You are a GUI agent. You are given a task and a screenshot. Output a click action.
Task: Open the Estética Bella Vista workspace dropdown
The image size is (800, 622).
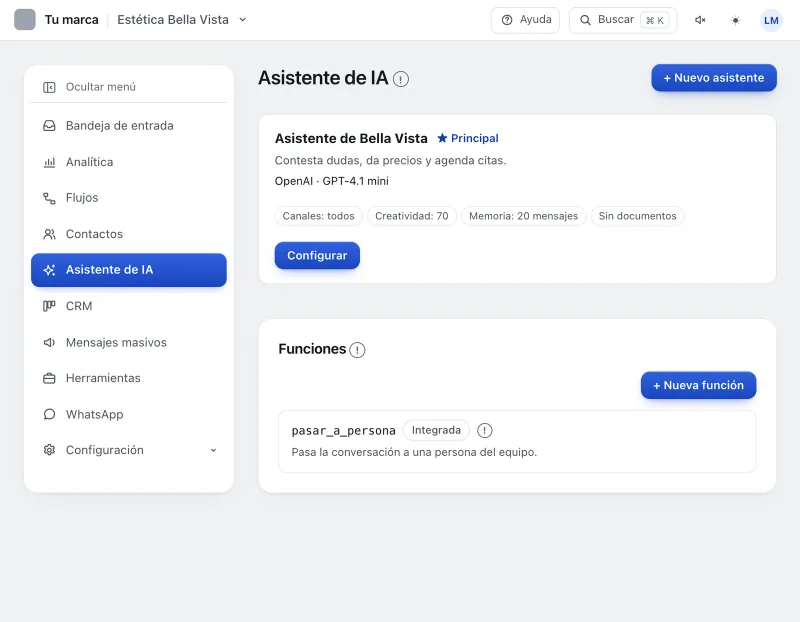point(182,20)
